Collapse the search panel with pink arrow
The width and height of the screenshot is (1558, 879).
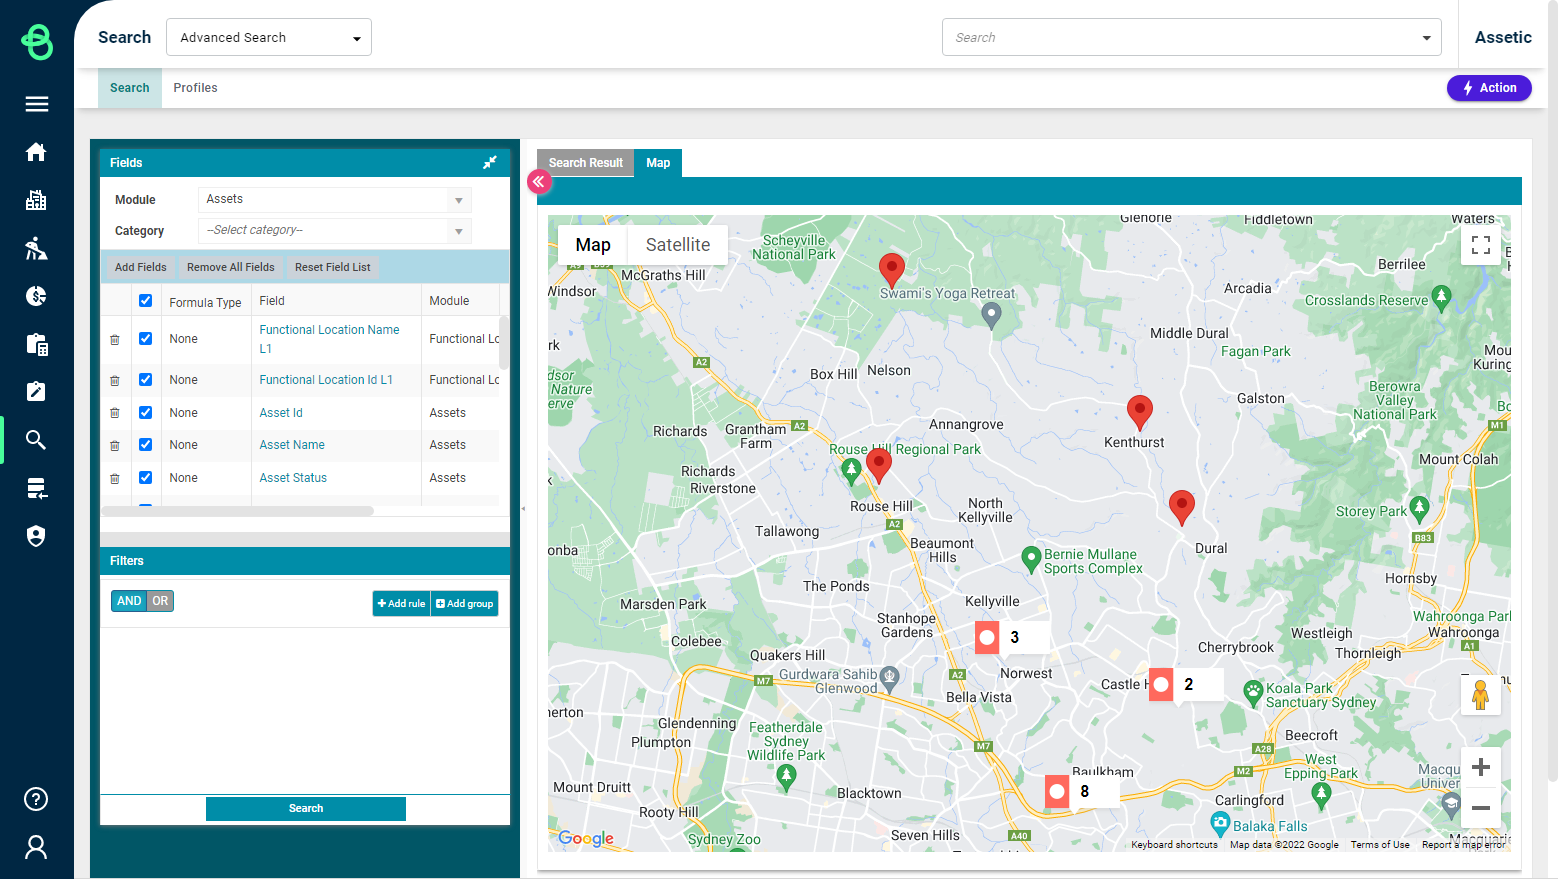[x=539, y=181]
